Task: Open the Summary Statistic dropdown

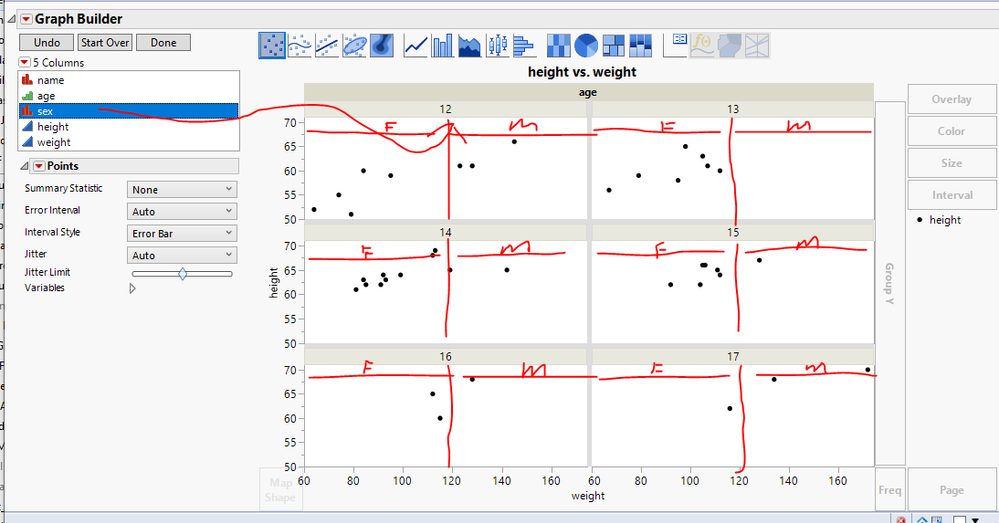Action: click(182, 190)
